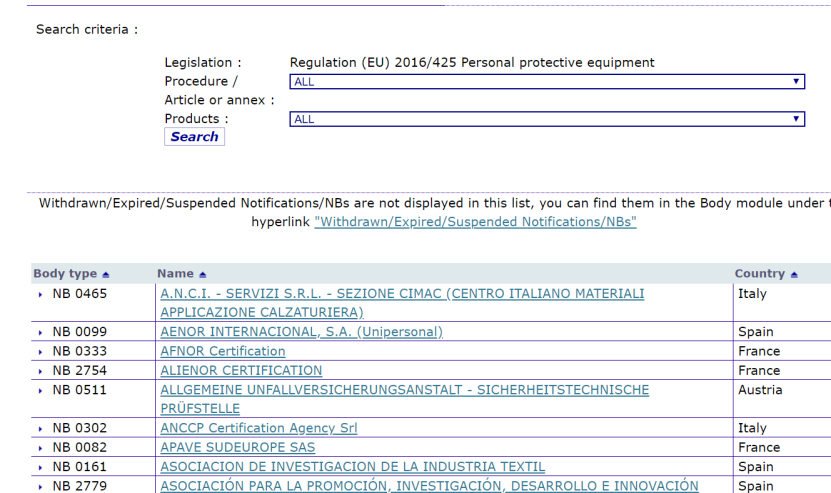Select Regulation (EU) 2016/425 legislation text

point(472,63)
